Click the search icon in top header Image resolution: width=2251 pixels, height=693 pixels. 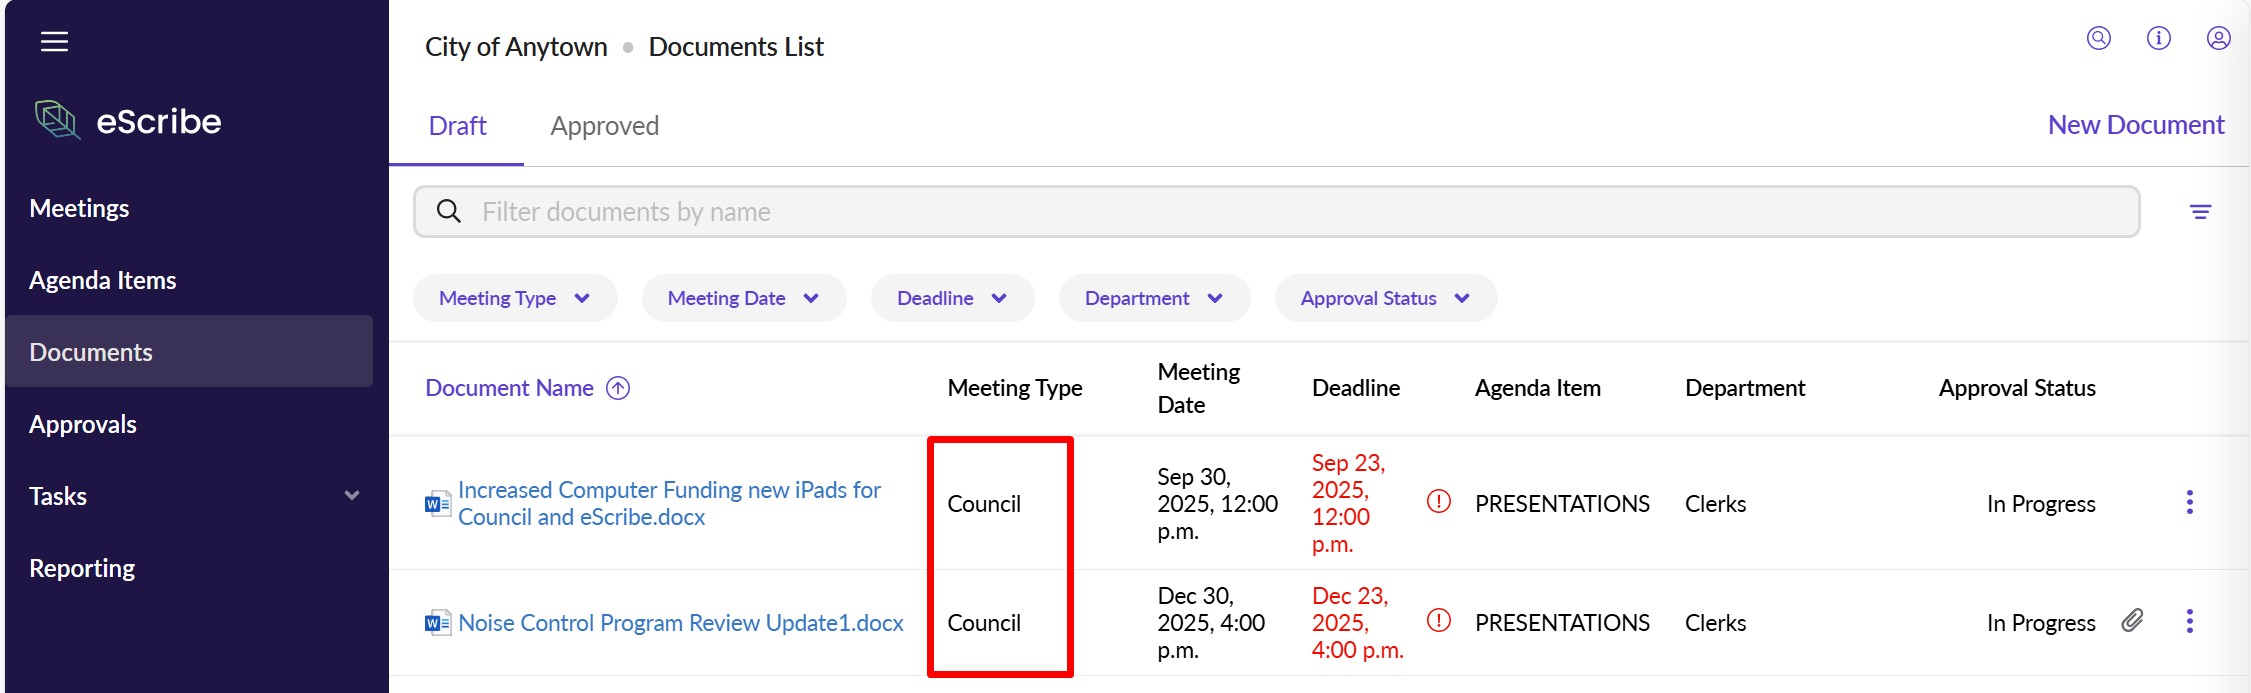pyautogui.click(x=2098, y=38)
